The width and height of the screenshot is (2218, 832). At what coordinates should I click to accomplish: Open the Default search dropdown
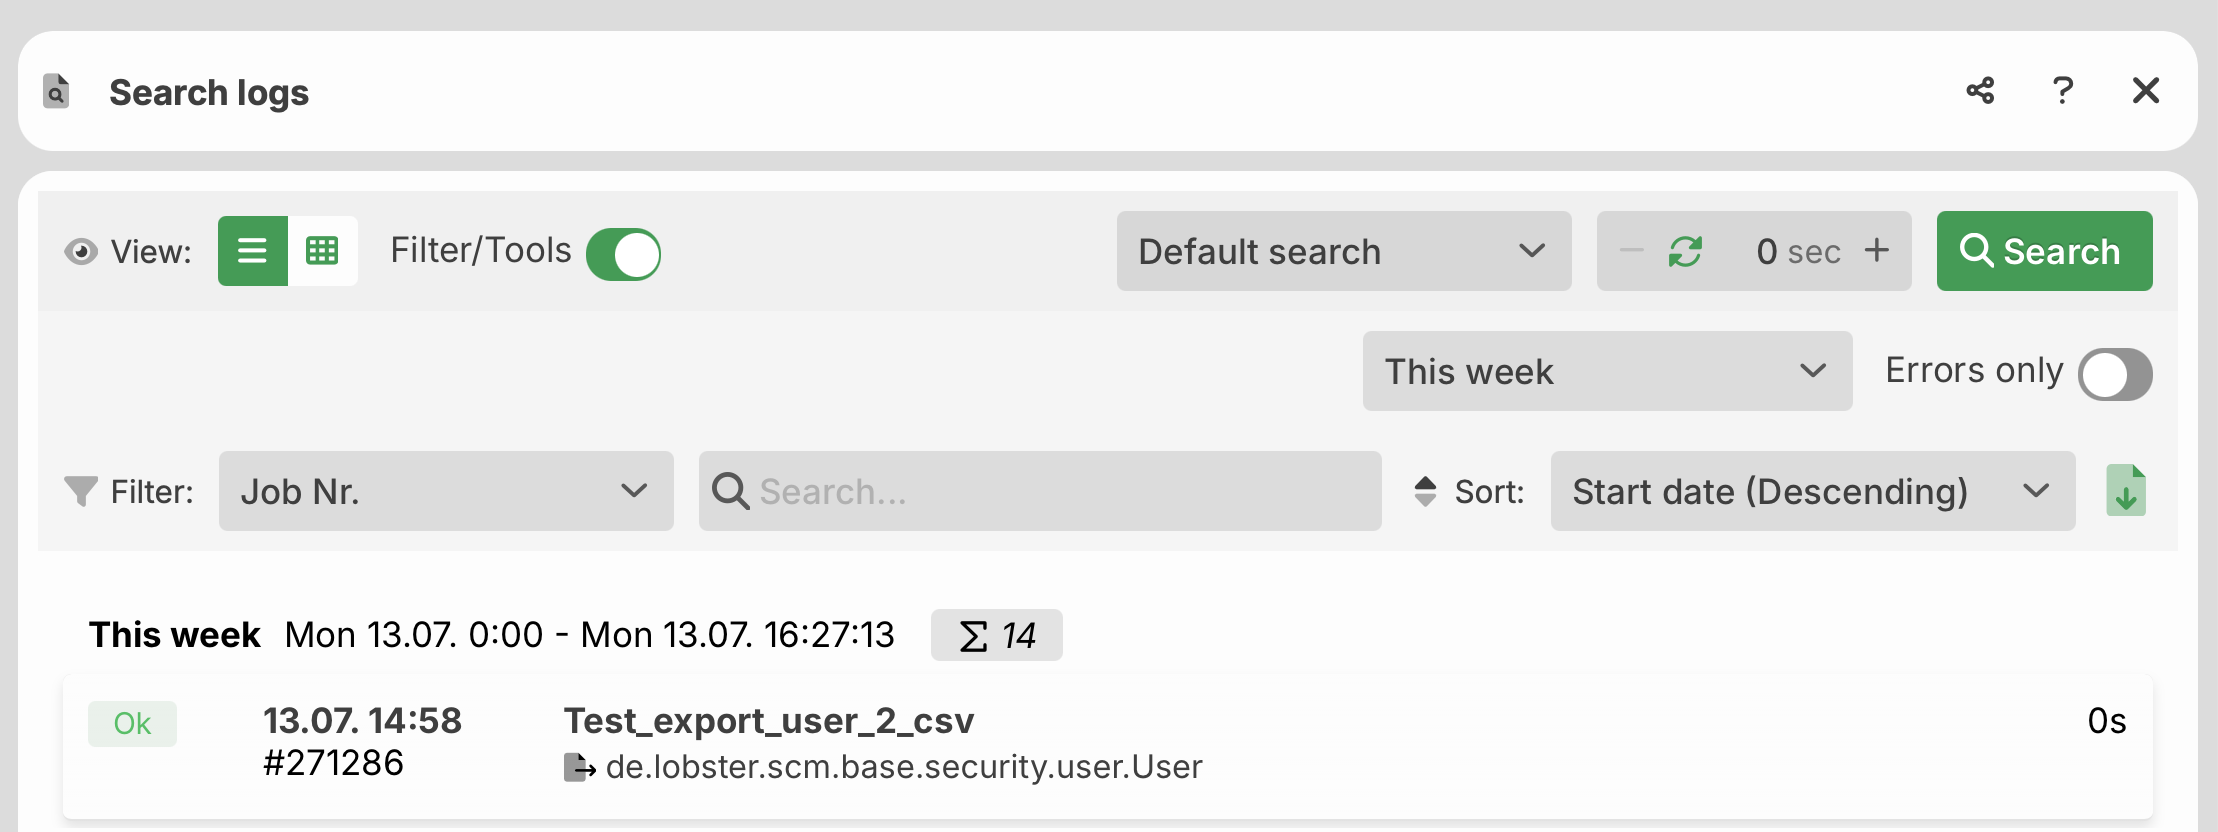tap(1344, 251)
